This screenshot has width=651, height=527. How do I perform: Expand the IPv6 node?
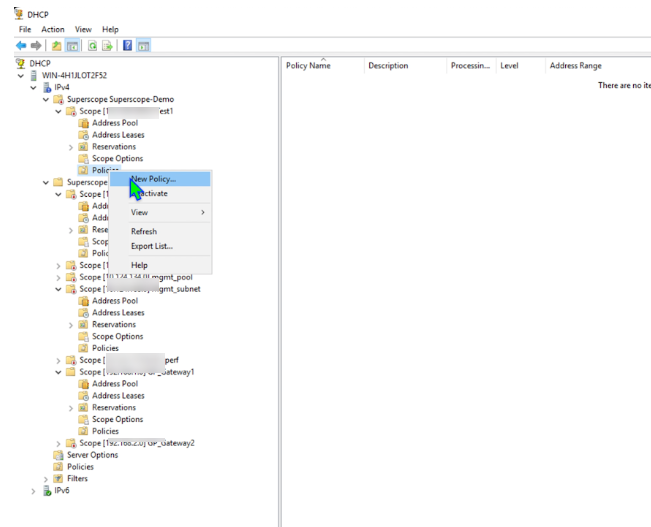tap(34, 491)
